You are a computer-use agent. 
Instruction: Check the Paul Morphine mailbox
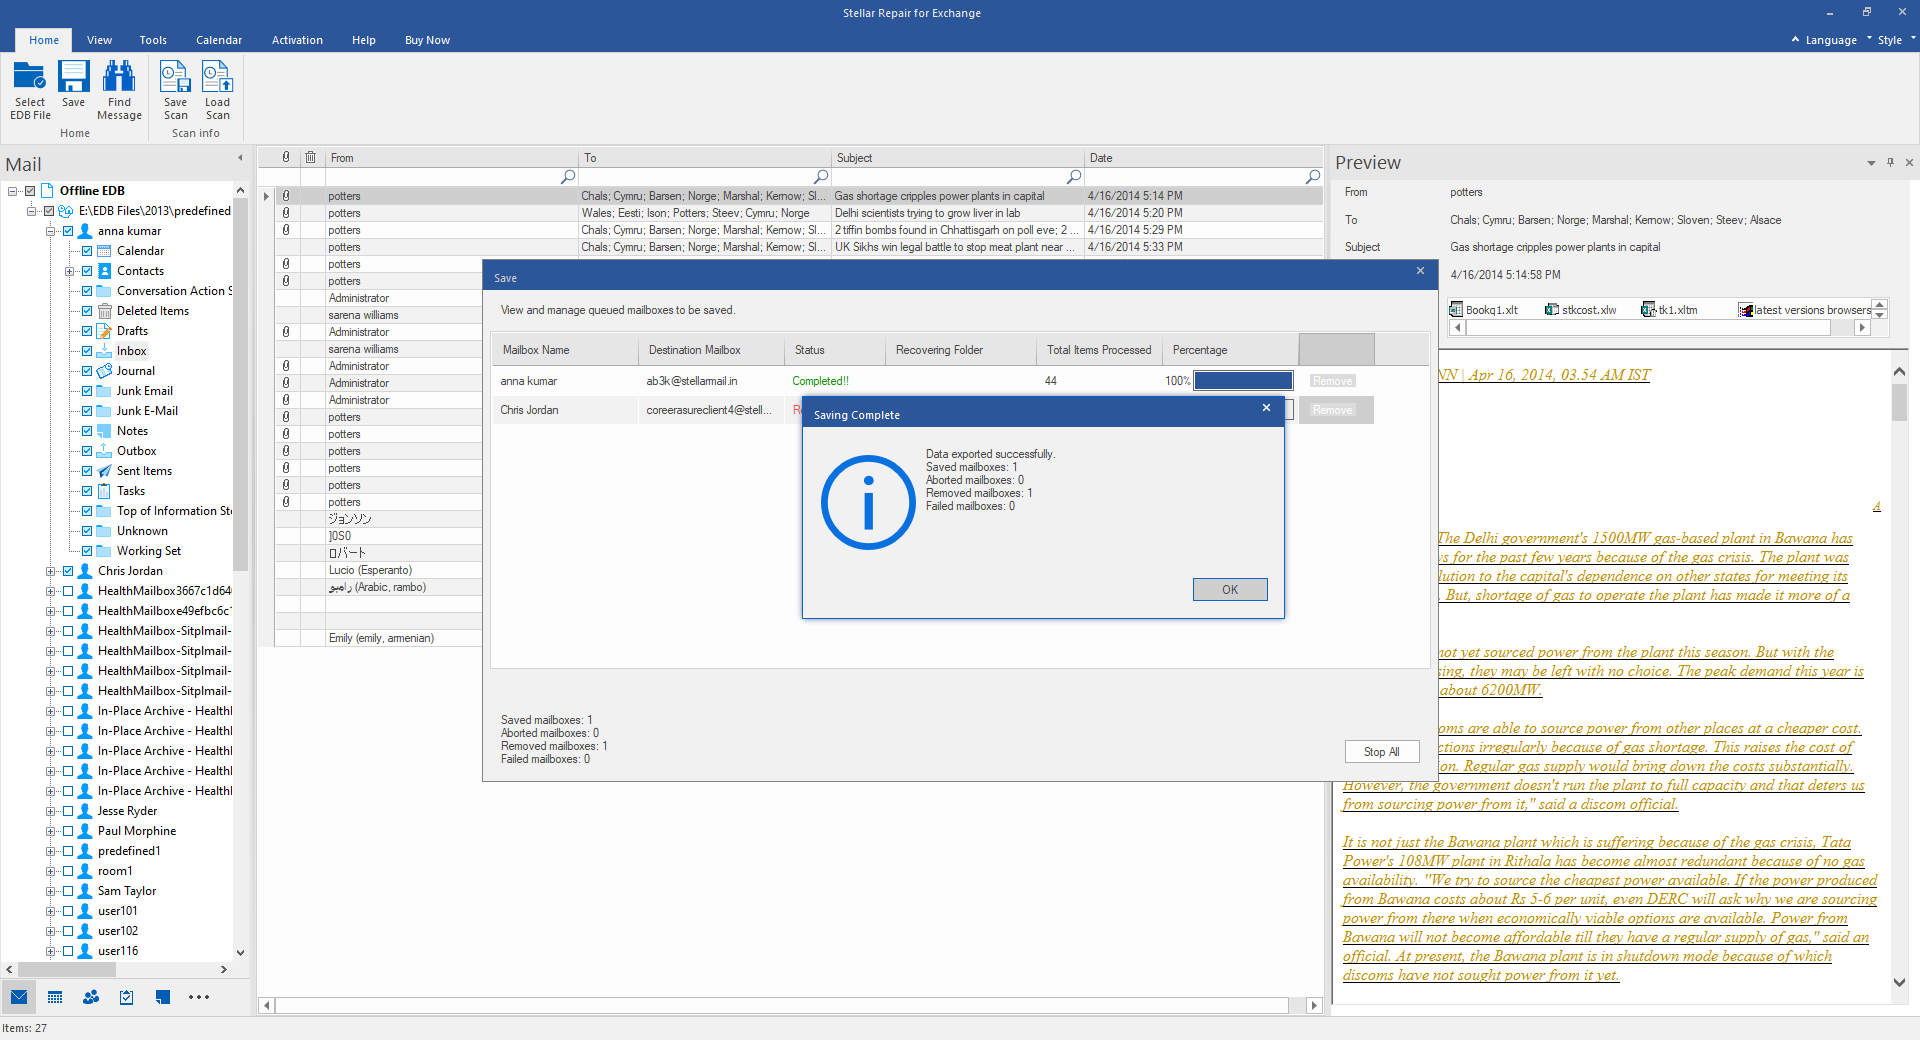68,831
